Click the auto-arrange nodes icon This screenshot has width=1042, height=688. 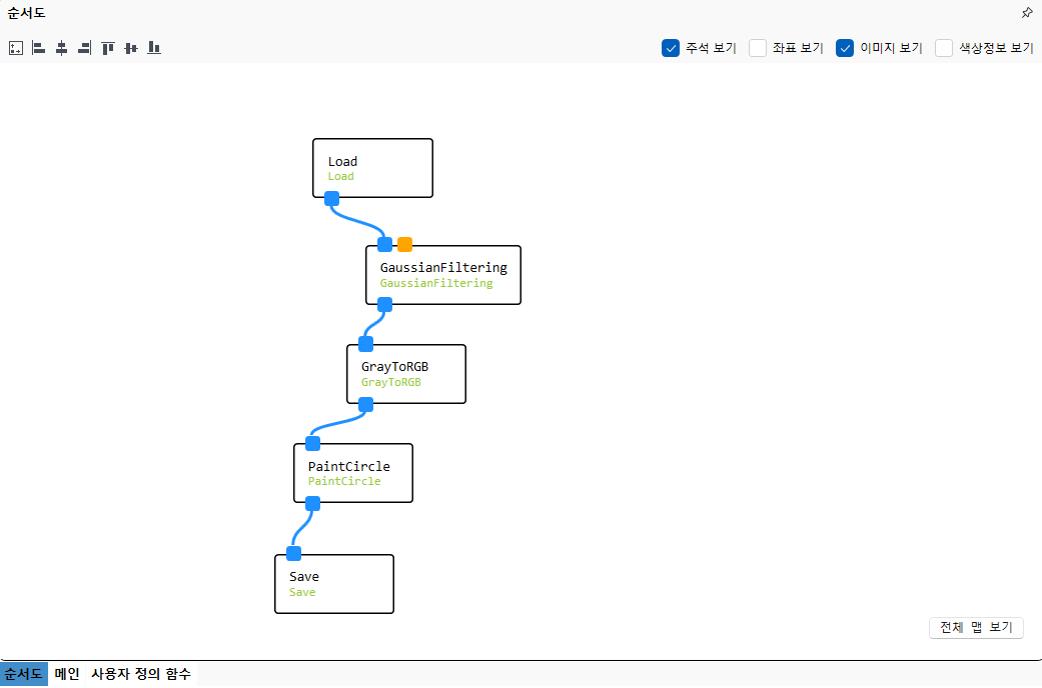click(15, 48)
